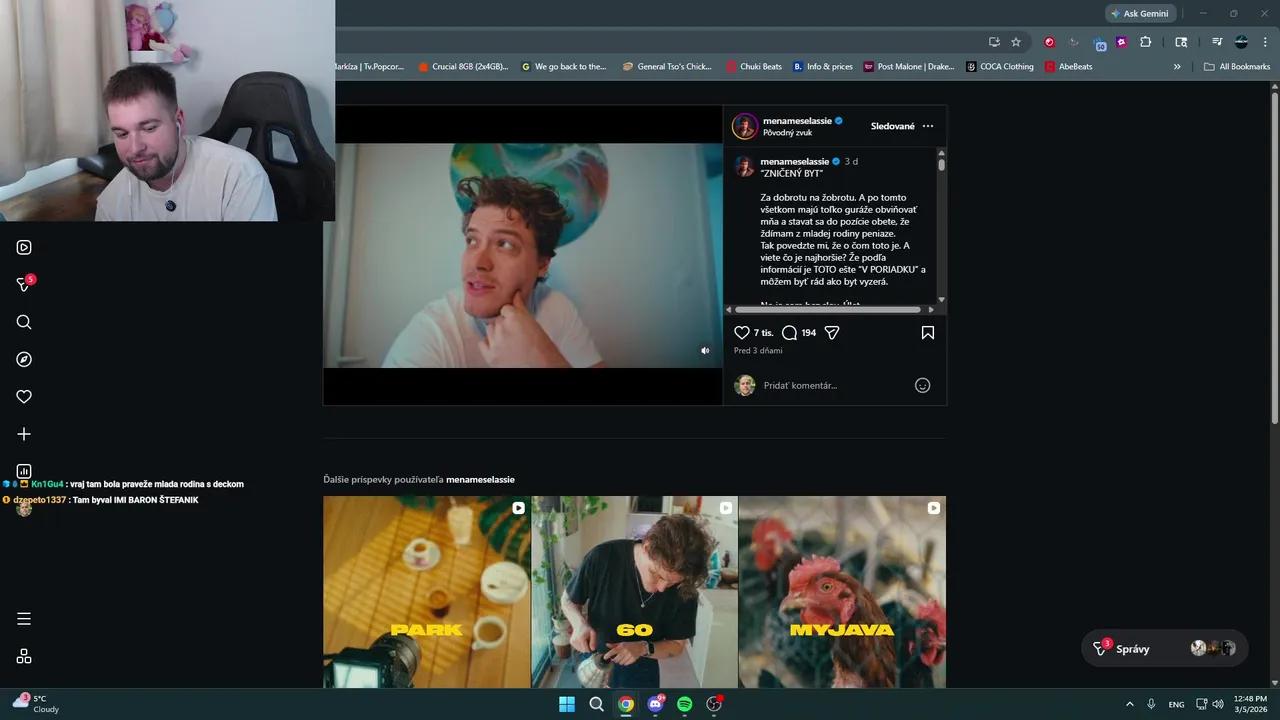Screen dimensions: 1280x720
Task: Open Reels in the Instagram sidebar
Action: click(24, 247)
